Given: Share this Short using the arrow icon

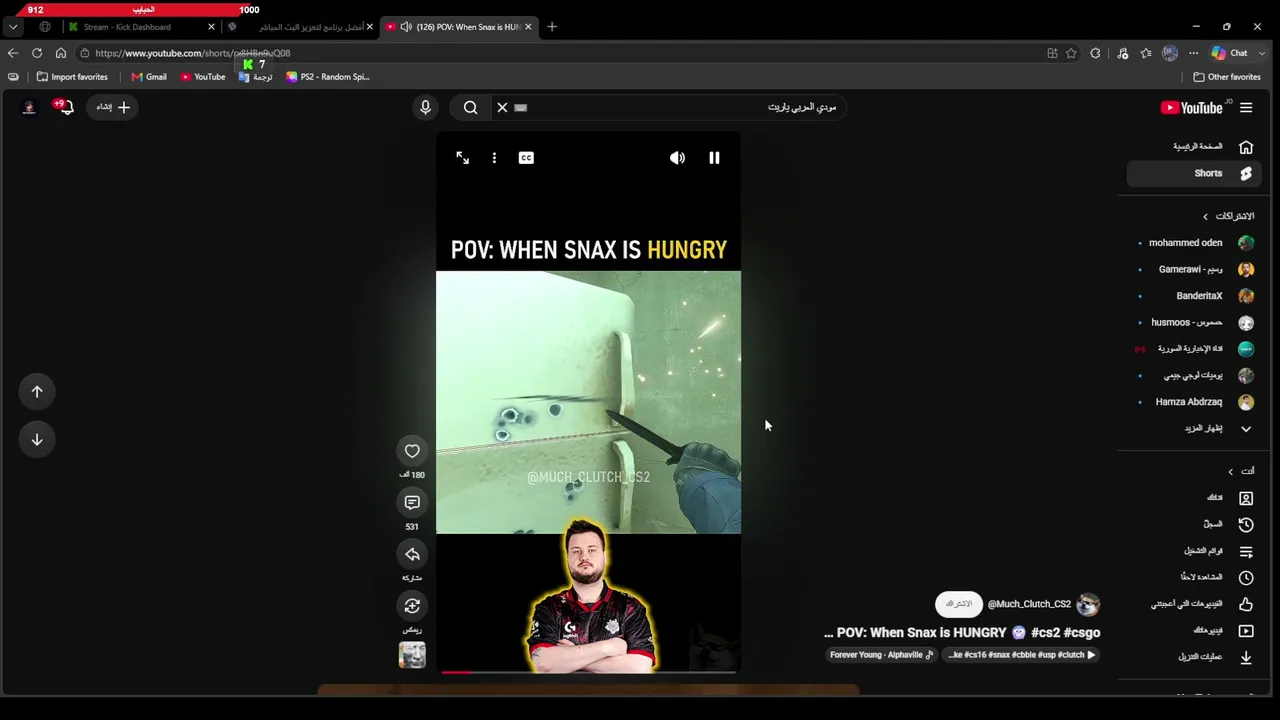Looking at the screenshot, I should (x=412, y=554).
